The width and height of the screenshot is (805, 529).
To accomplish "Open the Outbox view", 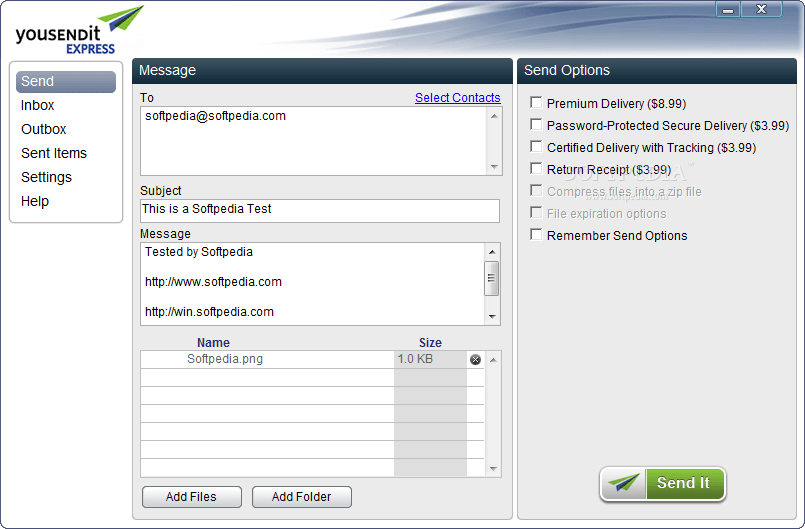I will pos(44,129).
